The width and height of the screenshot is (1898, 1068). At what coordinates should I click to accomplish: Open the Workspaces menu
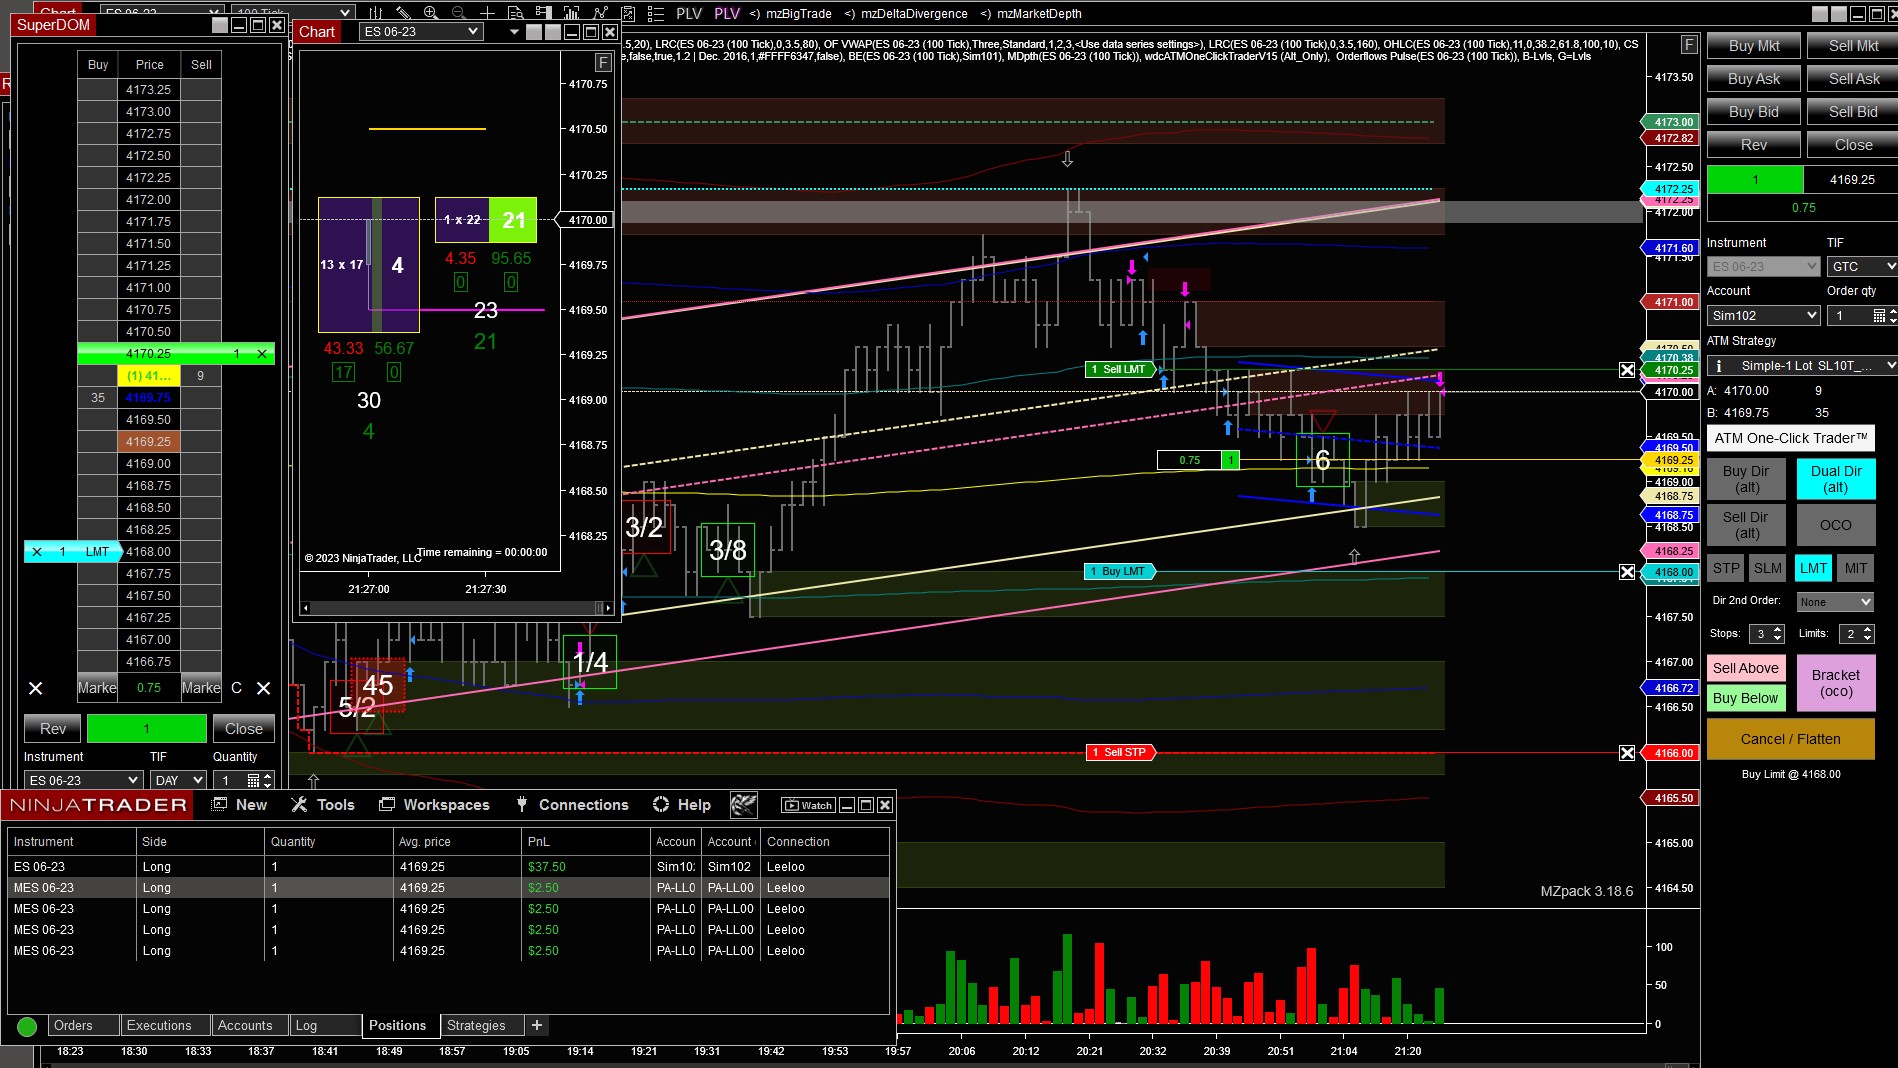[x=434, y=805]
